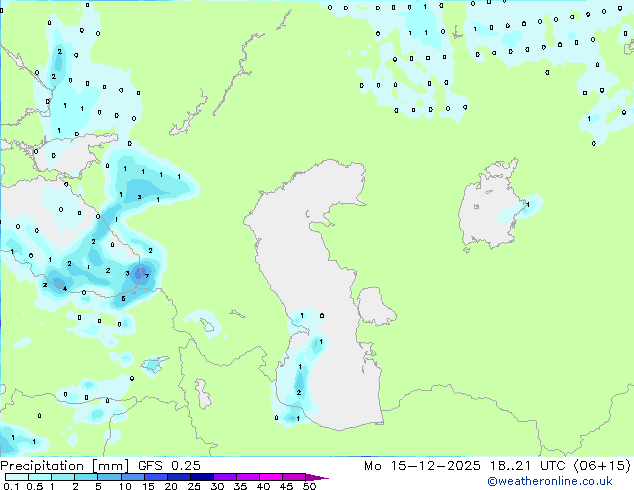Click the "5" precipitation value on map
The image size is (634, 490).
tap(123, 299)
